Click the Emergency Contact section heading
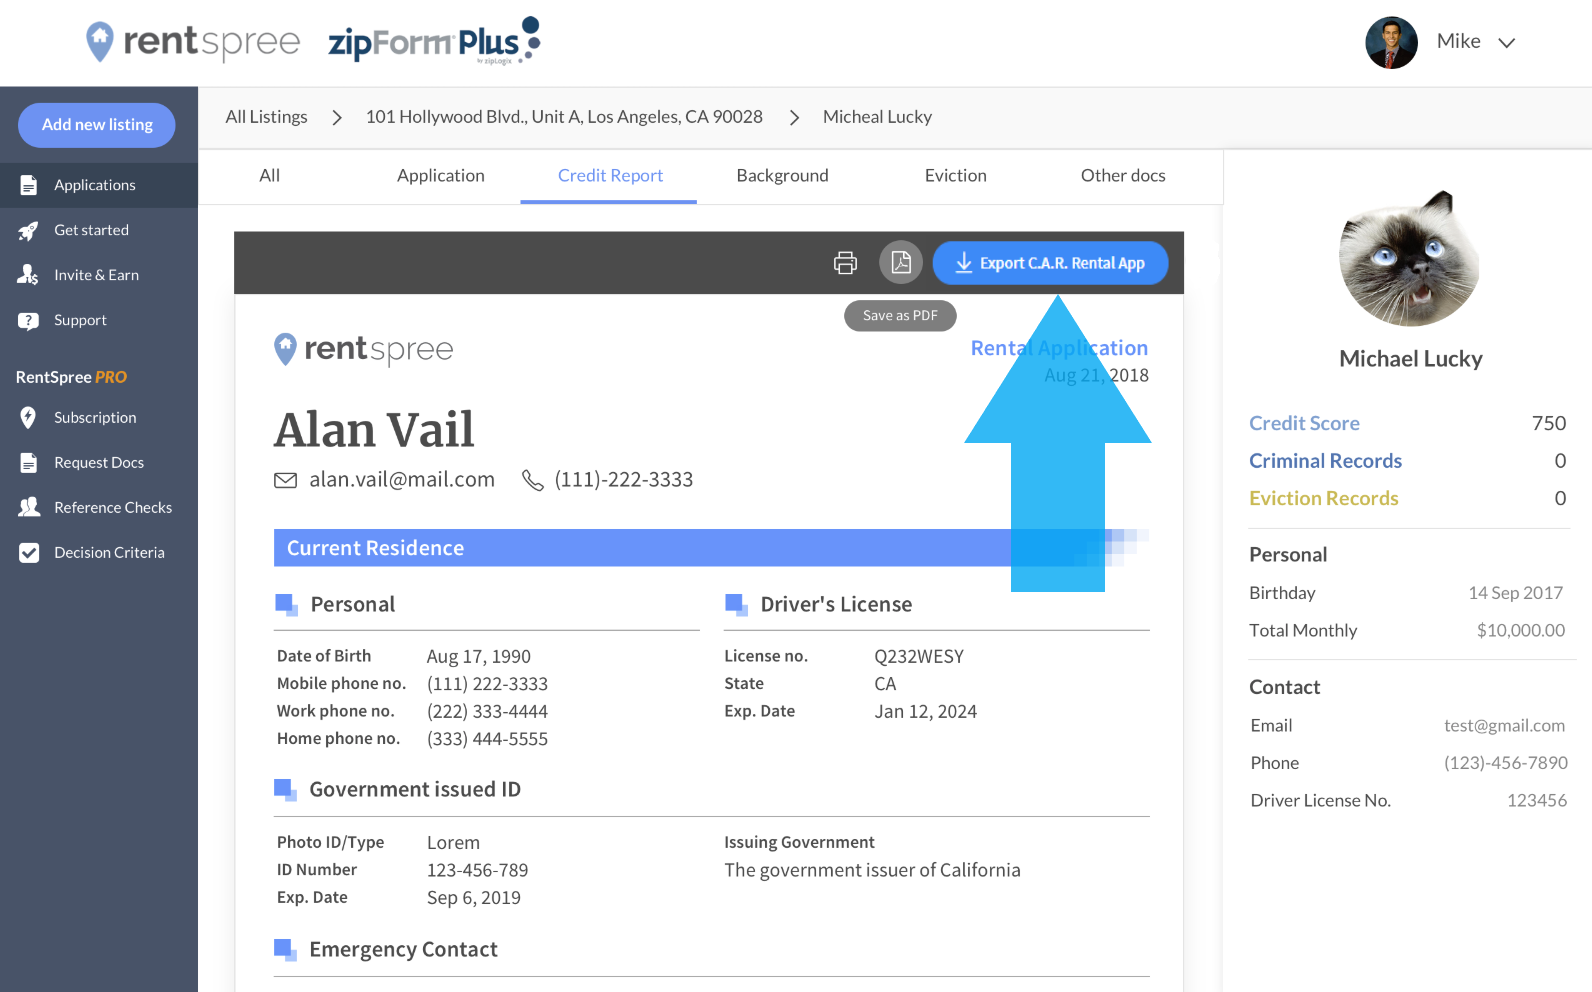 (x=403, y=950)
